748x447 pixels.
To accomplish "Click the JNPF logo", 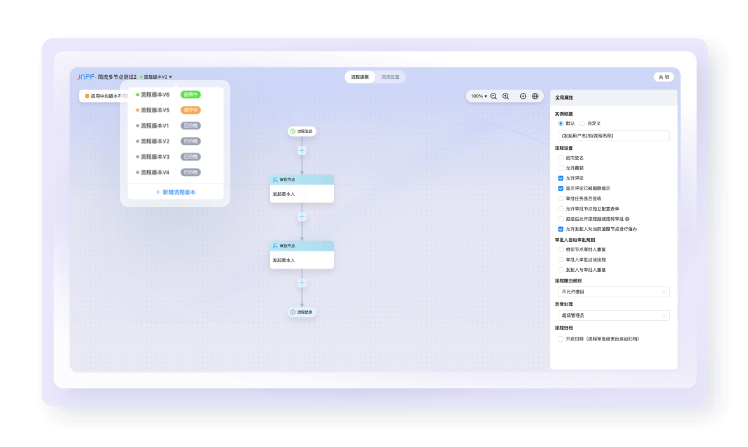I will coord(86,77).
